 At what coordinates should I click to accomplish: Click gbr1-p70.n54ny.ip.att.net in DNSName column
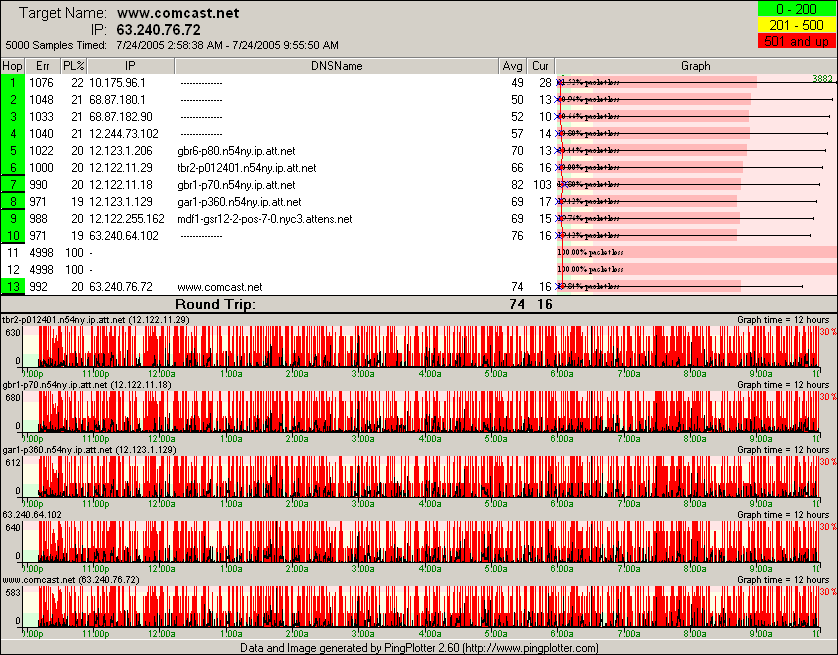(x=236, y=185)
